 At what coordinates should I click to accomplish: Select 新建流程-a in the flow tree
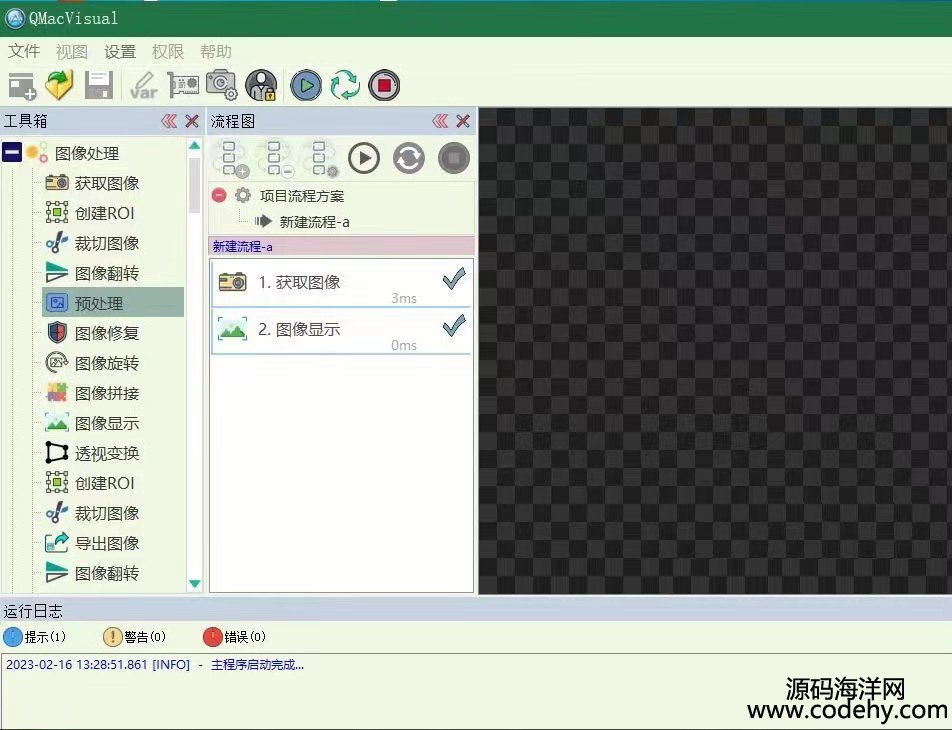pyautogui.click(x=314, y=222)
